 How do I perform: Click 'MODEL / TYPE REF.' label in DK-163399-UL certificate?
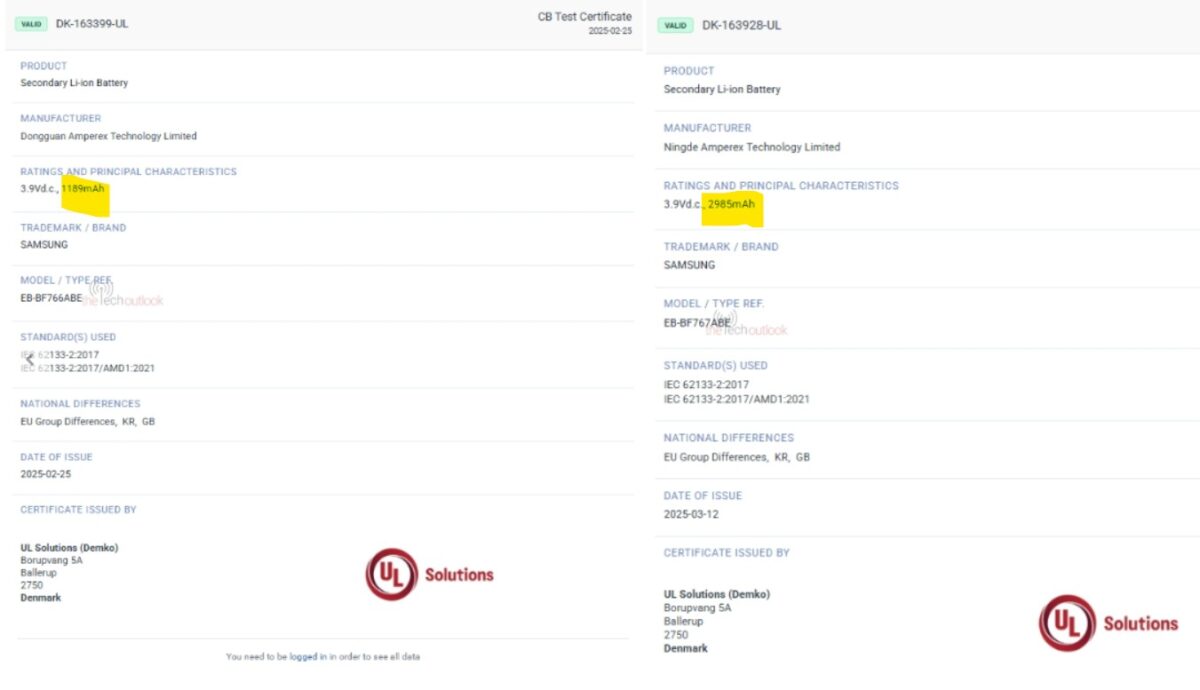pos(66,280)
